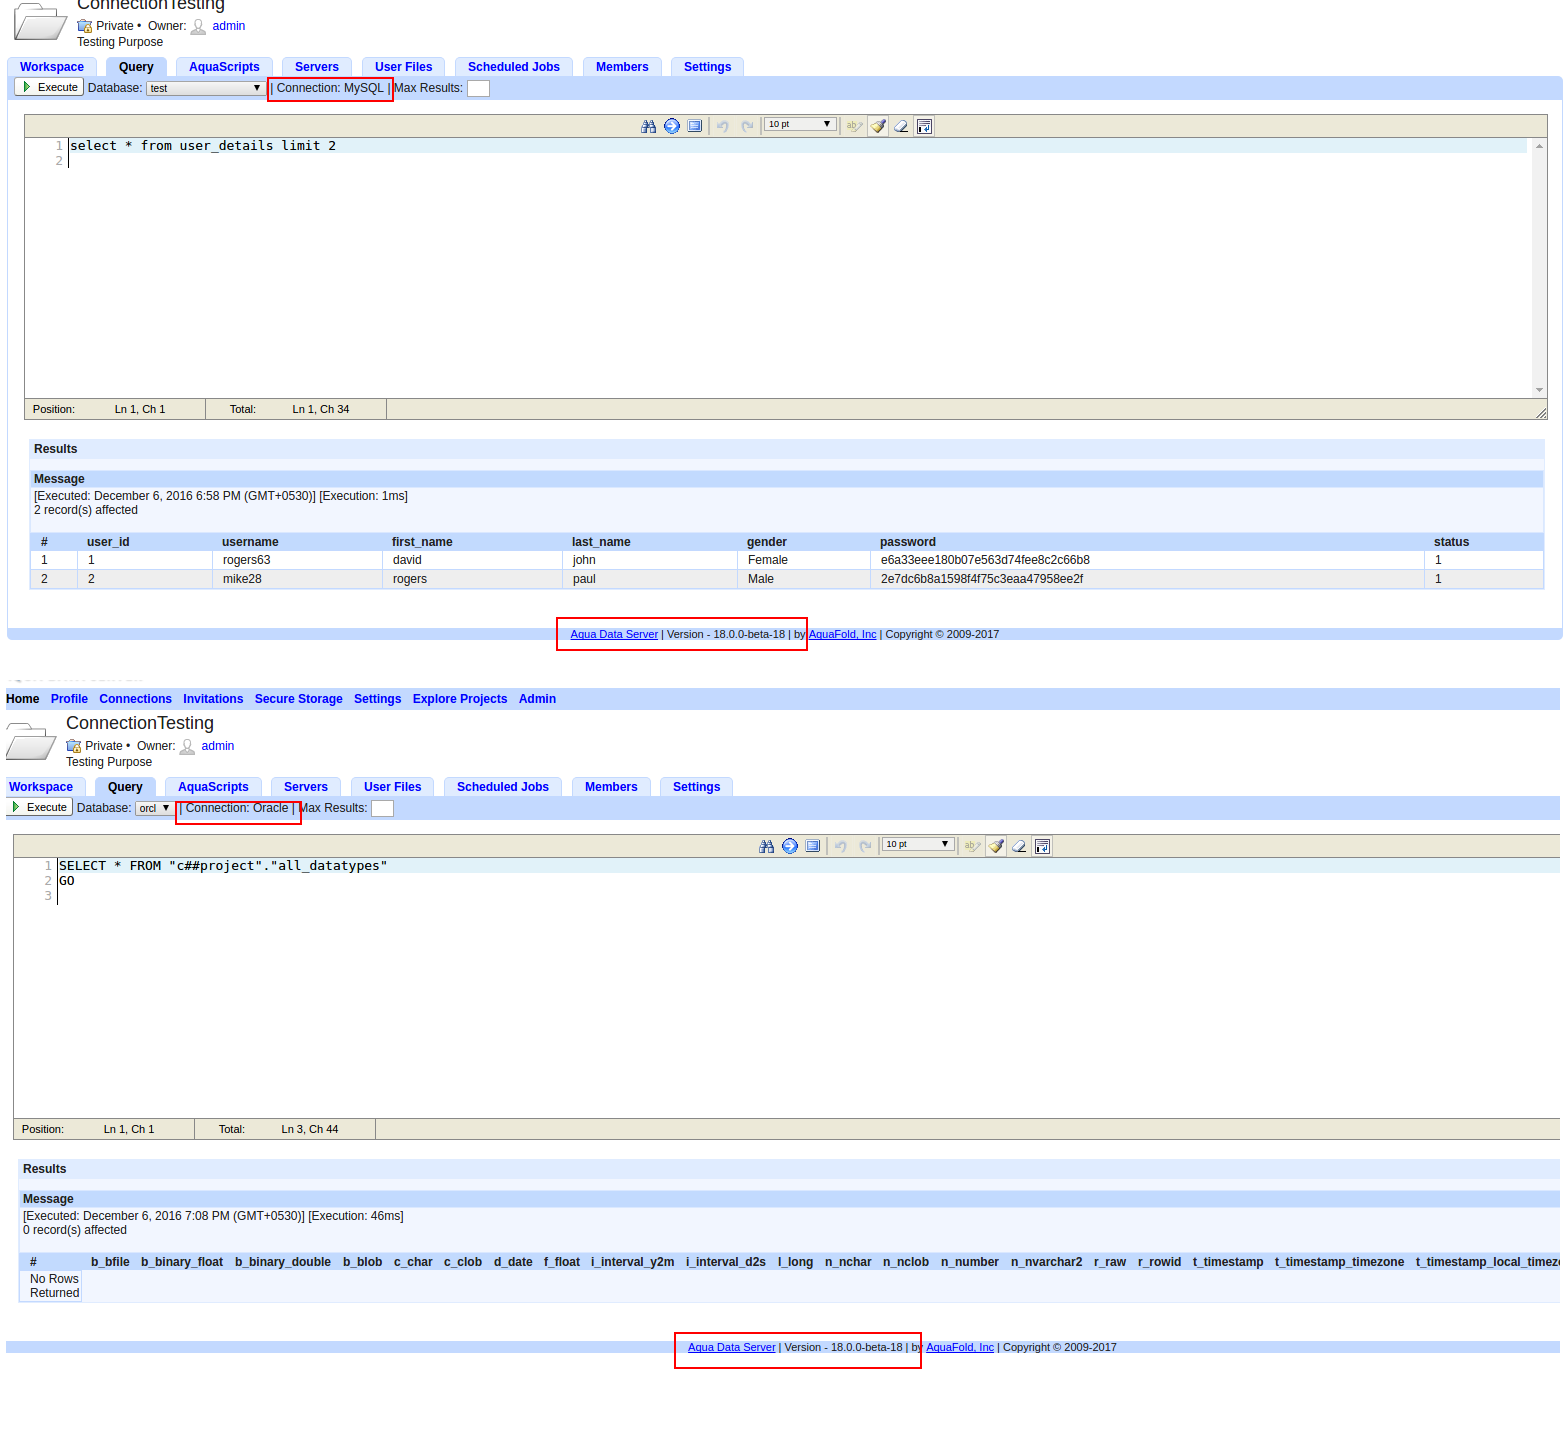Open the Members tab in upper panel
This screenshot has height=1430, width=1564.
pos(622,67)
